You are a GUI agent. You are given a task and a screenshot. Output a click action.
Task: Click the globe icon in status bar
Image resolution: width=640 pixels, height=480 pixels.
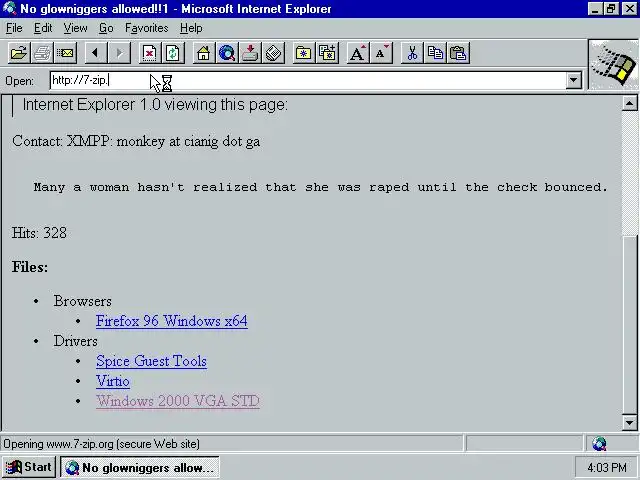coord(599,444)
